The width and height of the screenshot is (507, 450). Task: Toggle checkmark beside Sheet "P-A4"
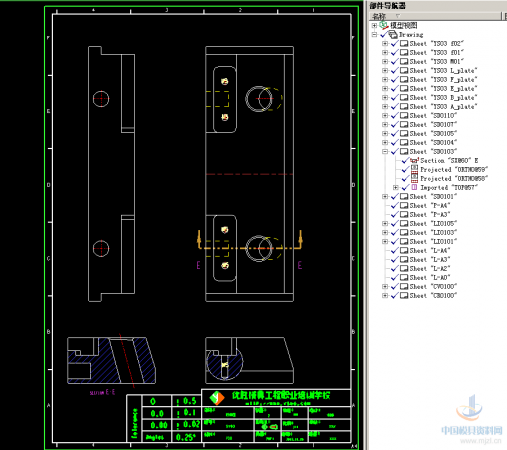(395, 205)
